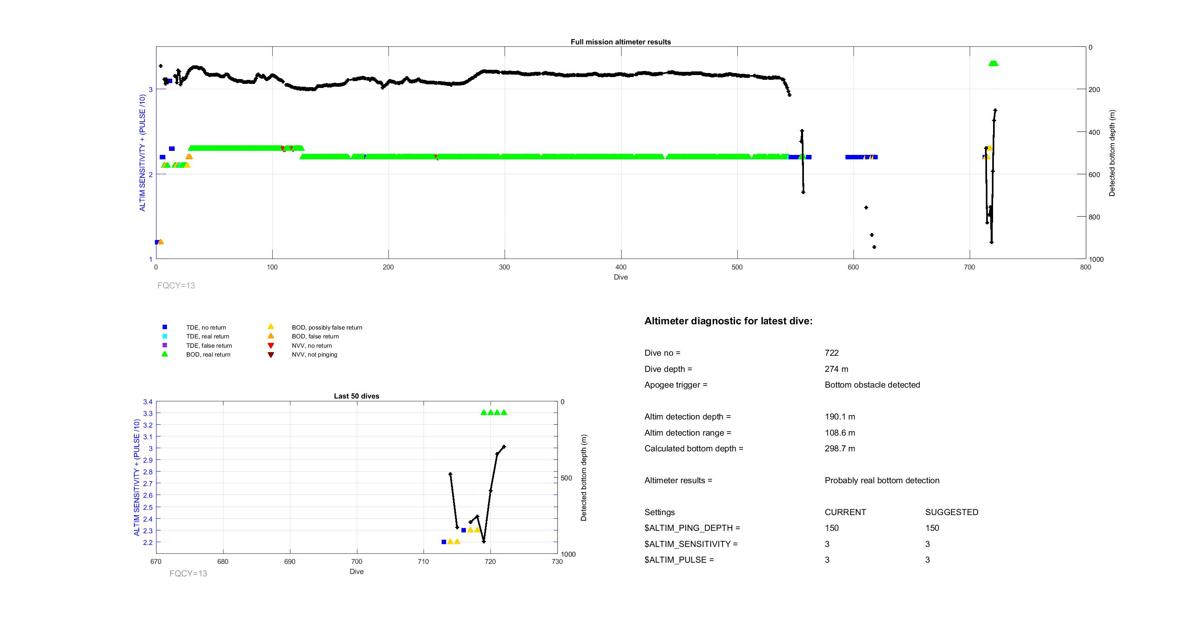Click x-axis tick 800 on the full mission chart
Image resolution: width=1200 pixels, height=622 pixels.
click(x=1086, y=267)
